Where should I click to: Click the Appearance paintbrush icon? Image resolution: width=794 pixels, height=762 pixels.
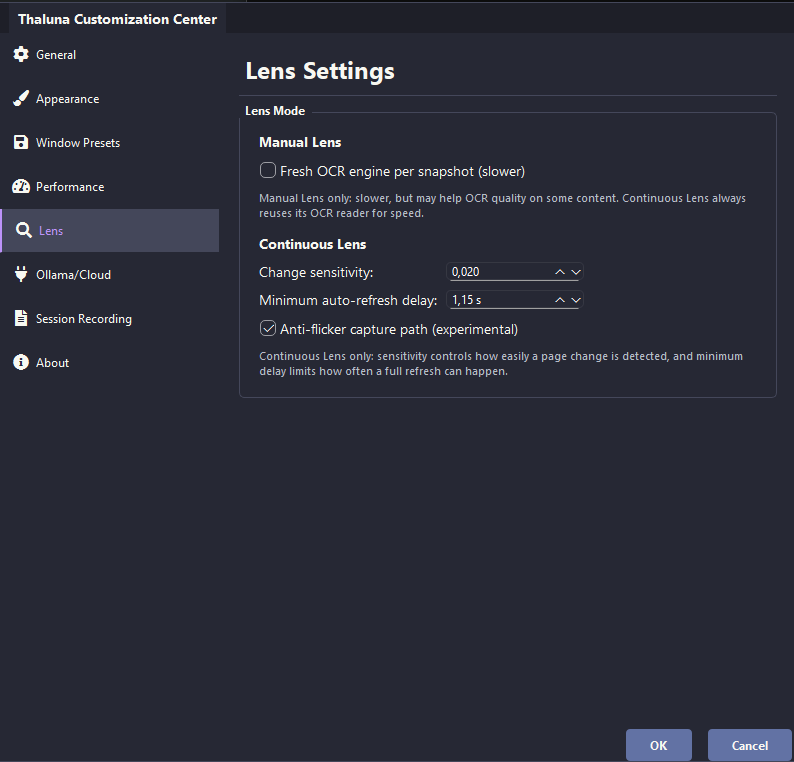[21, 98]
